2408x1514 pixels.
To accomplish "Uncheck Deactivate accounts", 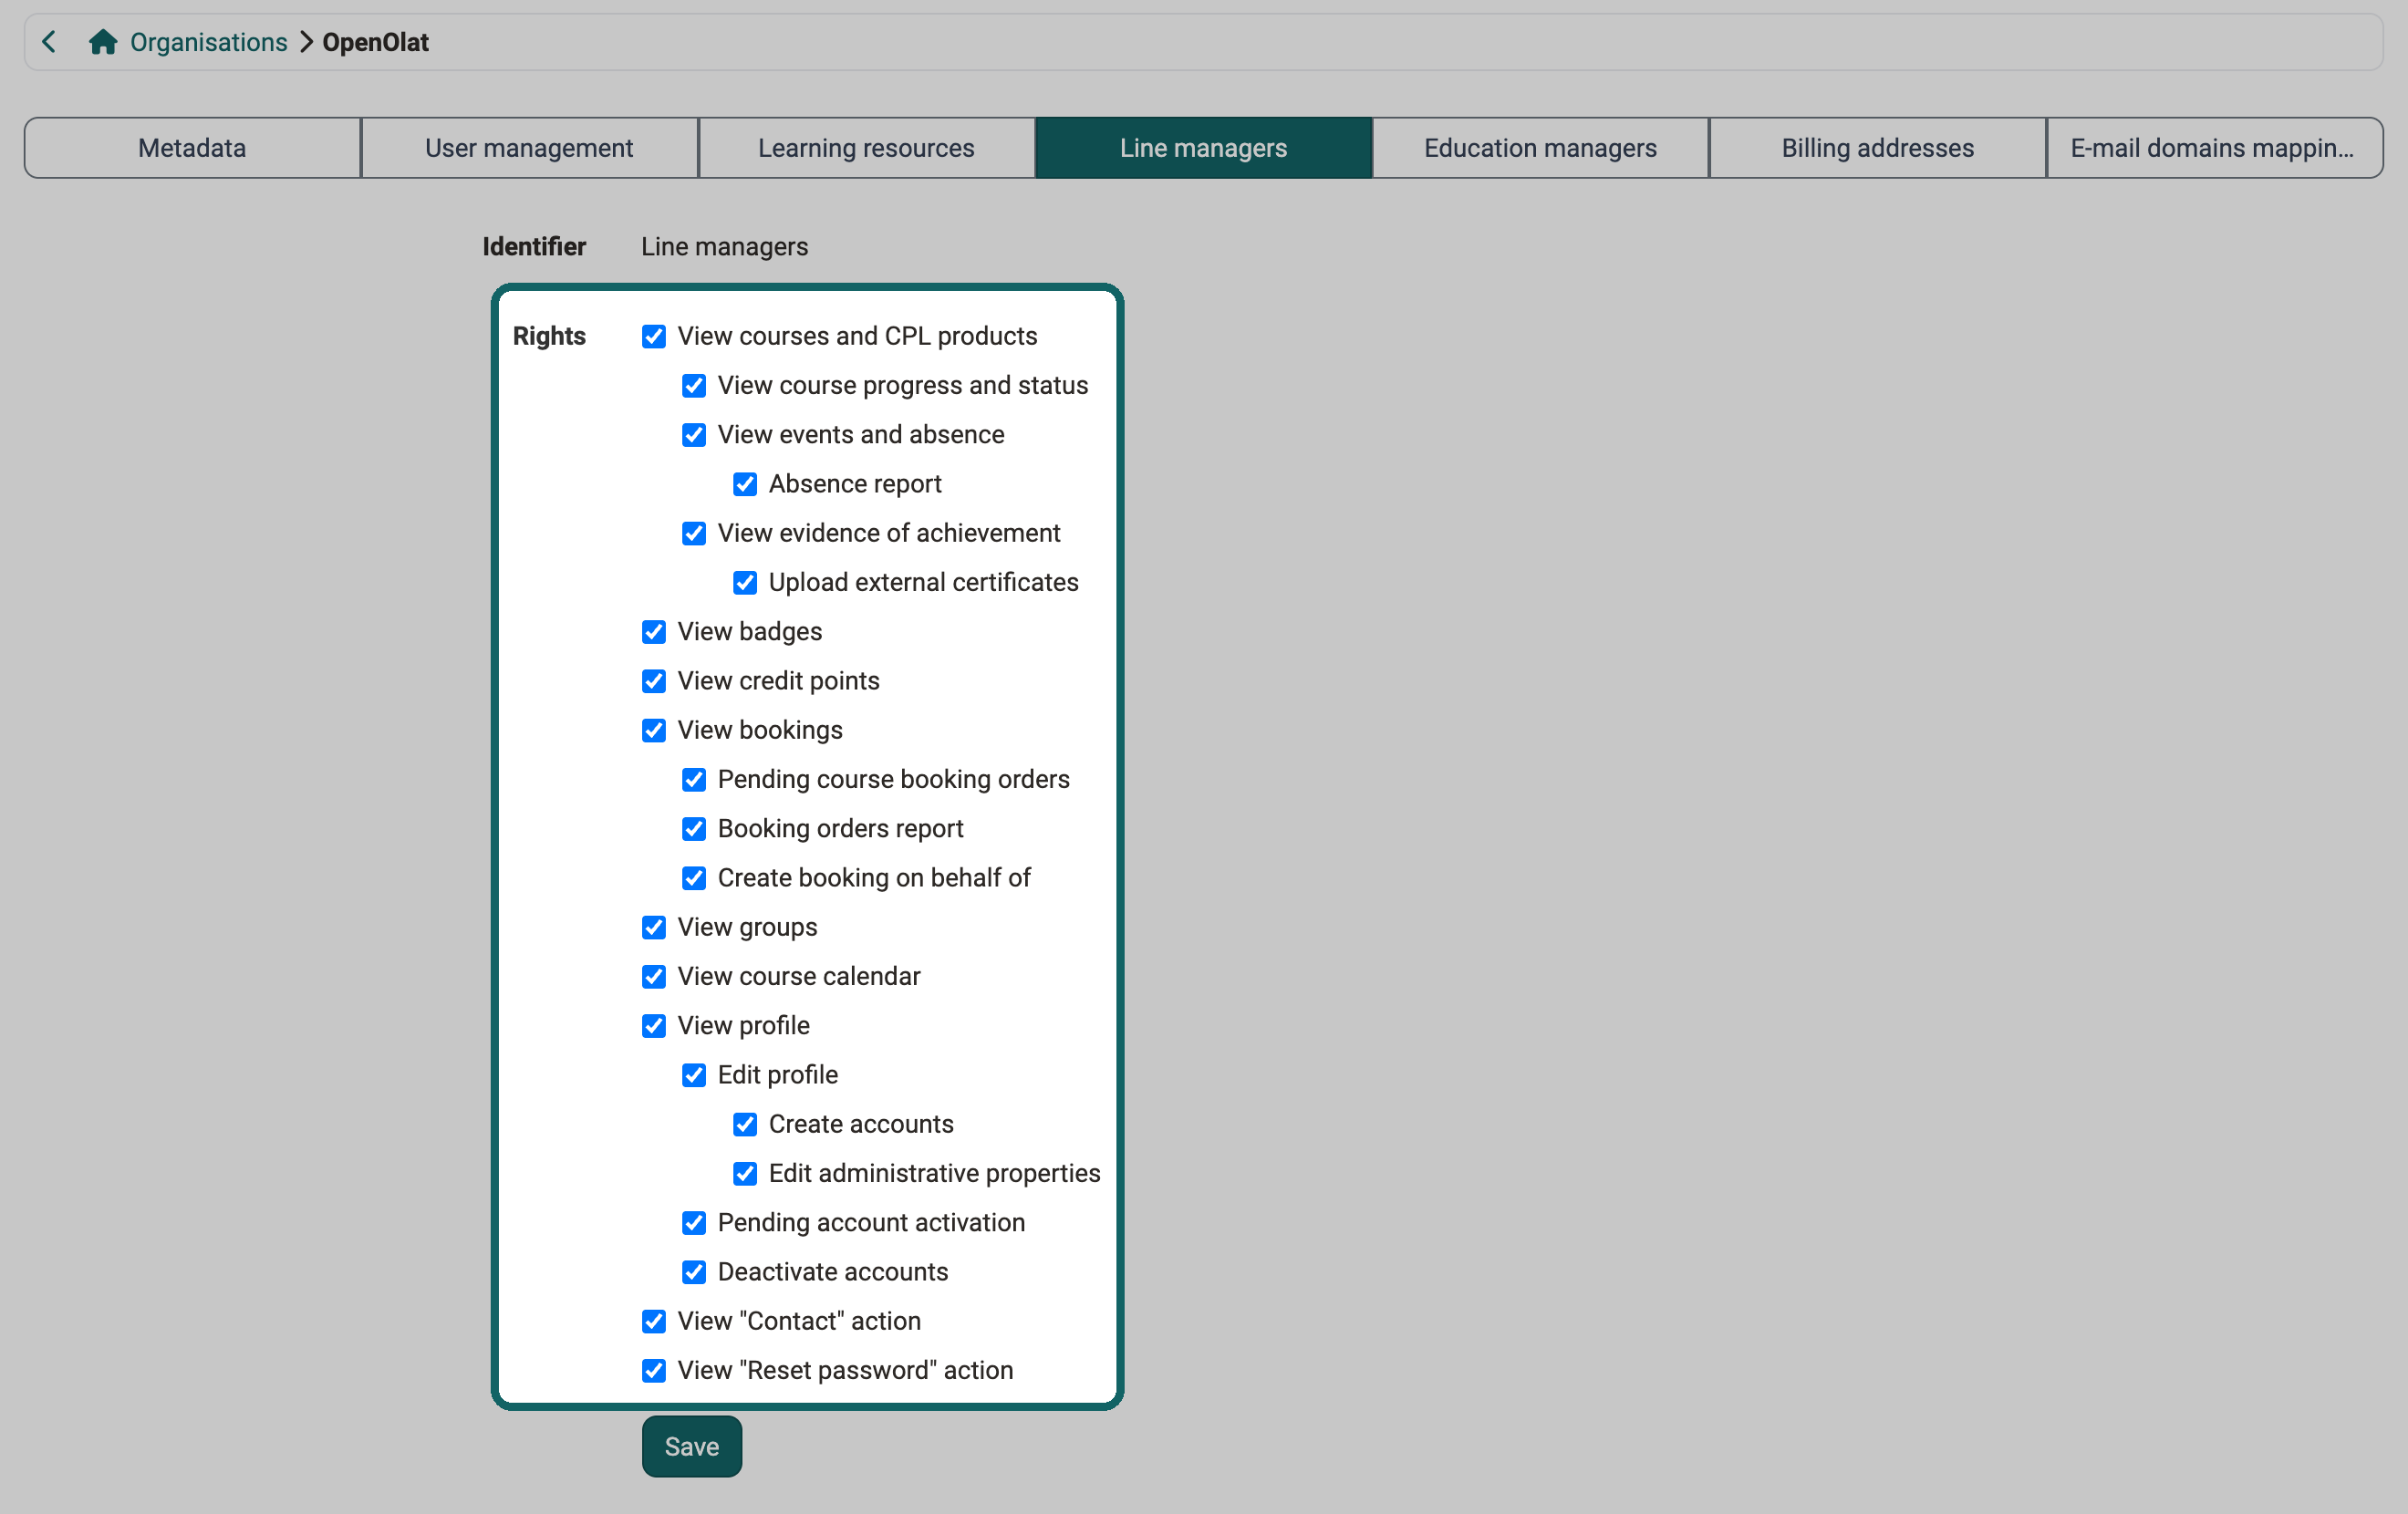I will (694, 1272).
